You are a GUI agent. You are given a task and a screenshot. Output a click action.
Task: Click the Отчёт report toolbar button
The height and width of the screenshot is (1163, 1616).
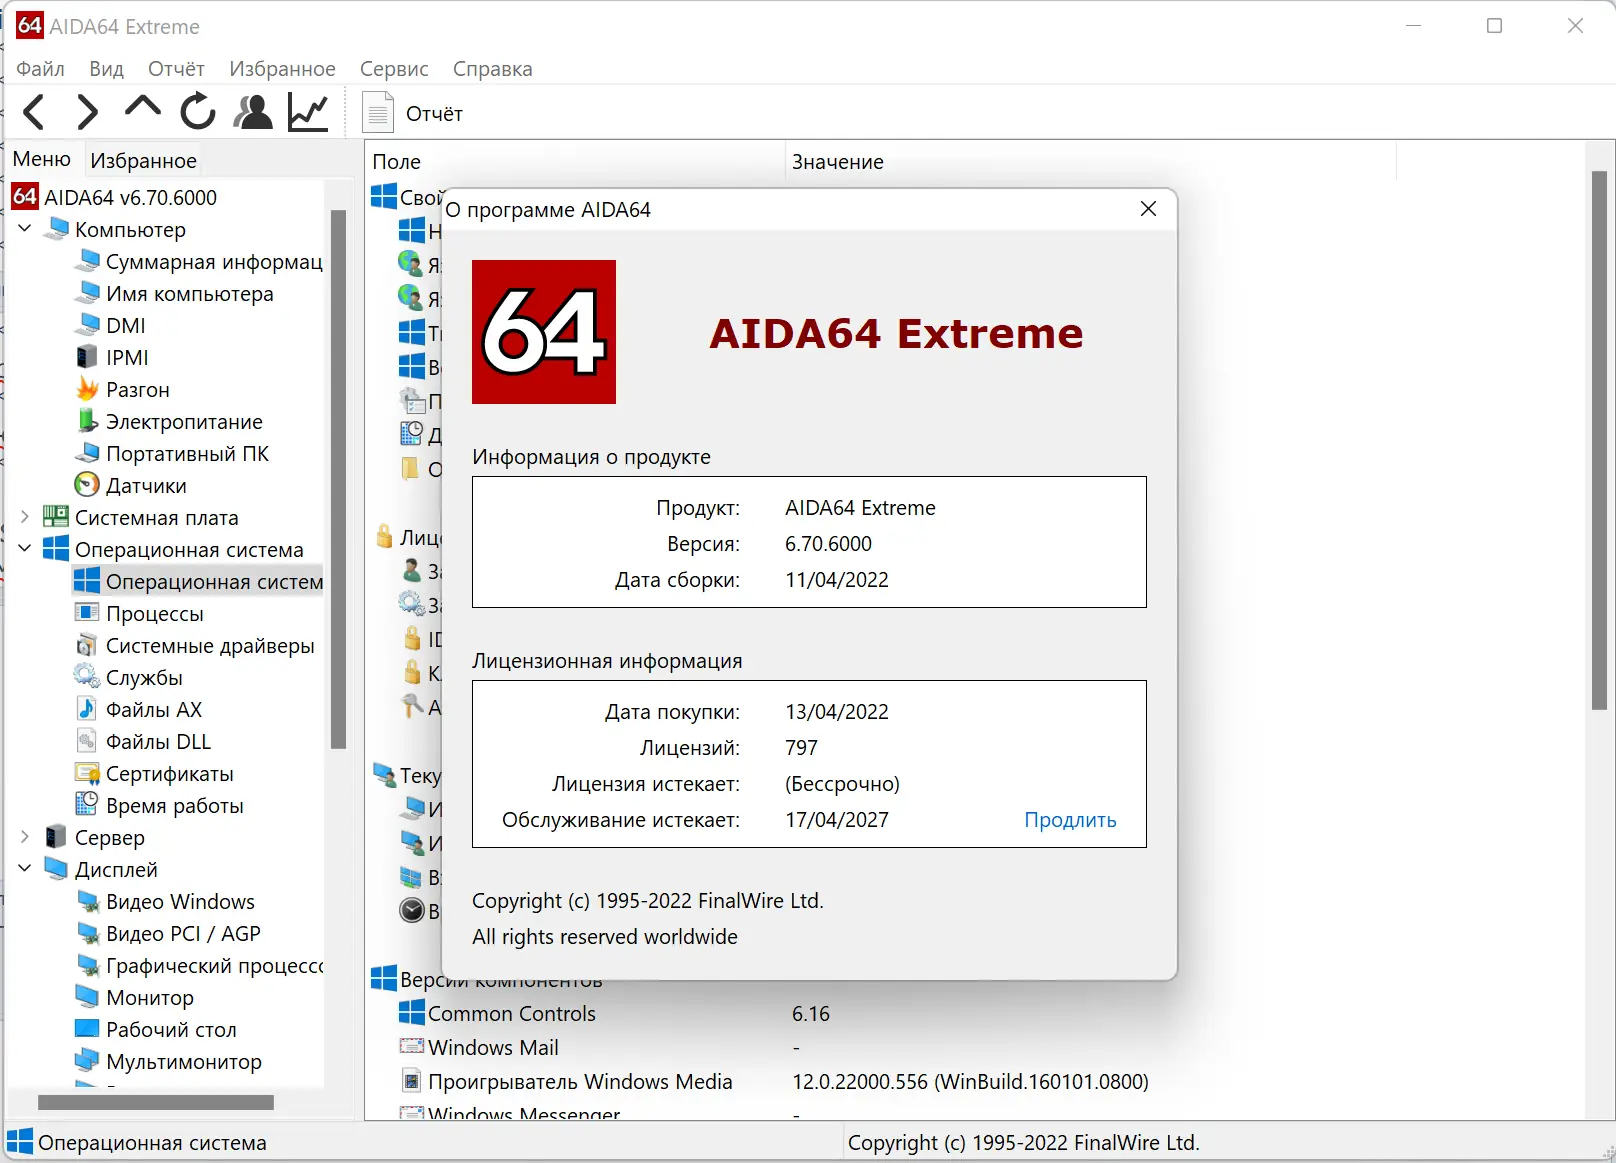click(413, 113)
